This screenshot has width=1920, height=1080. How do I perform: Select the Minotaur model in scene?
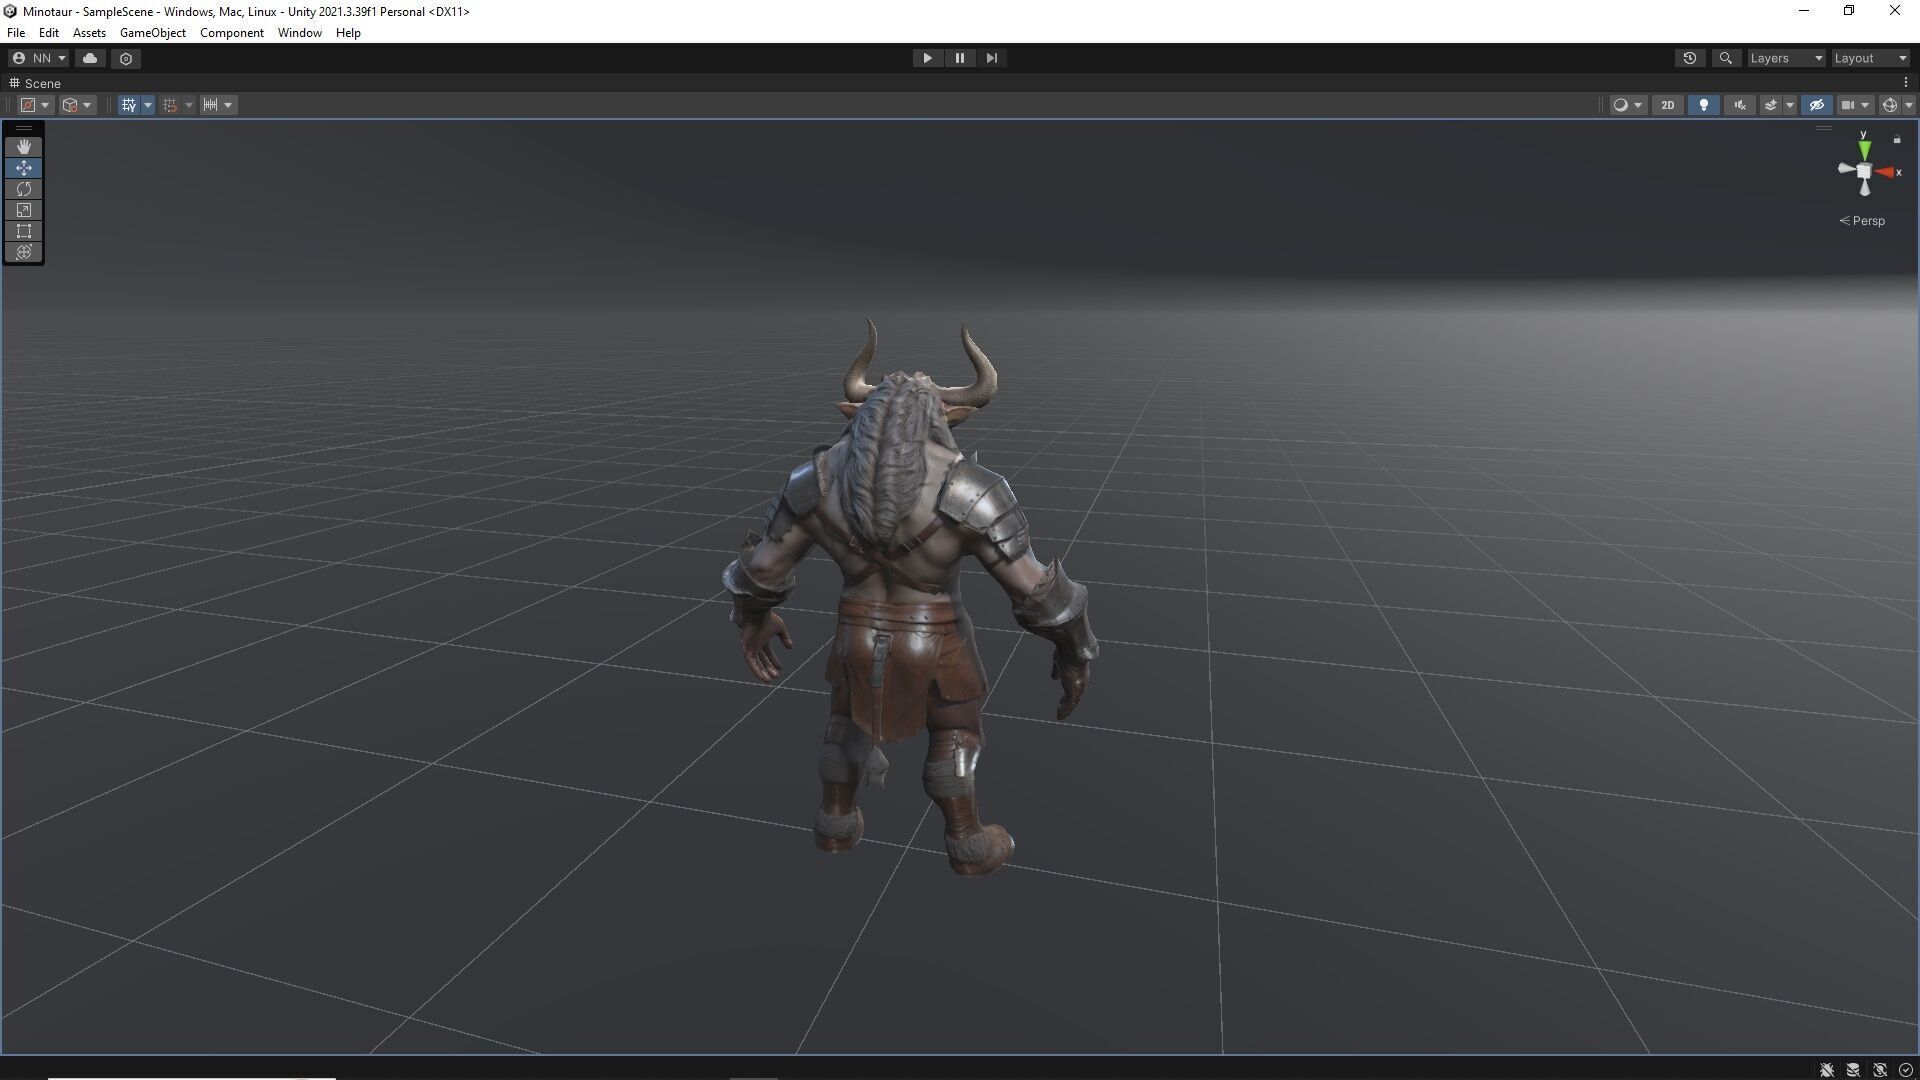[908, 600]
